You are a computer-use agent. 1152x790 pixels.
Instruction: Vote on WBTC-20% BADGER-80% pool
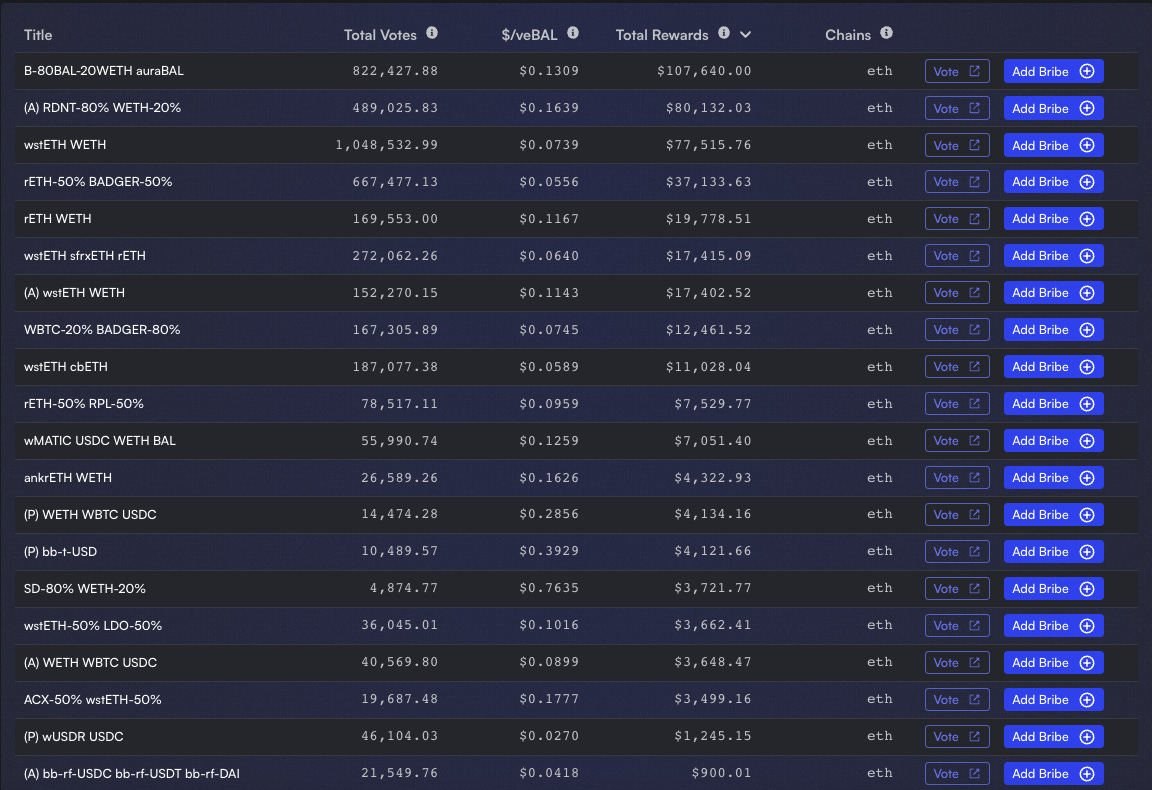(x=957, y=330)
